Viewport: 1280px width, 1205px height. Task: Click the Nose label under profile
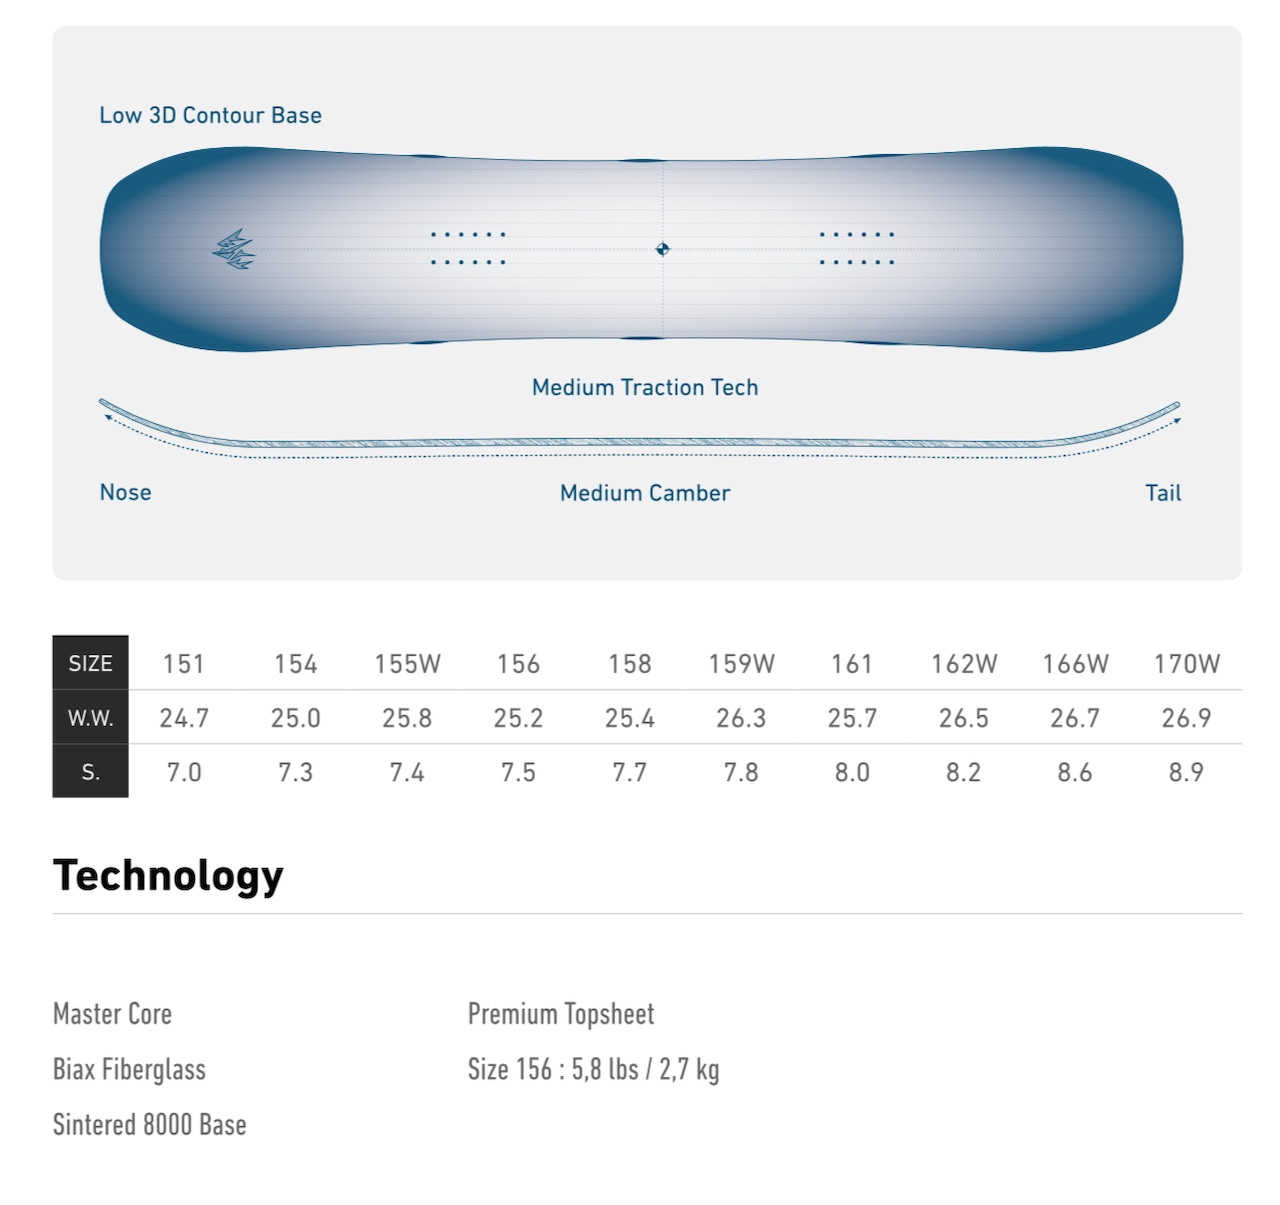tap(126, 492)
